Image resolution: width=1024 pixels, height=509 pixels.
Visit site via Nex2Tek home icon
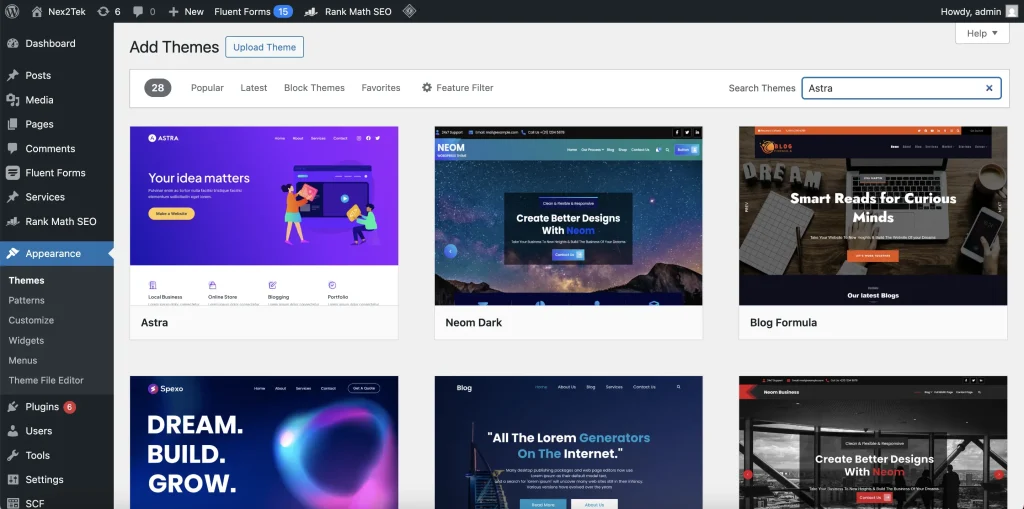pos(37,11)
